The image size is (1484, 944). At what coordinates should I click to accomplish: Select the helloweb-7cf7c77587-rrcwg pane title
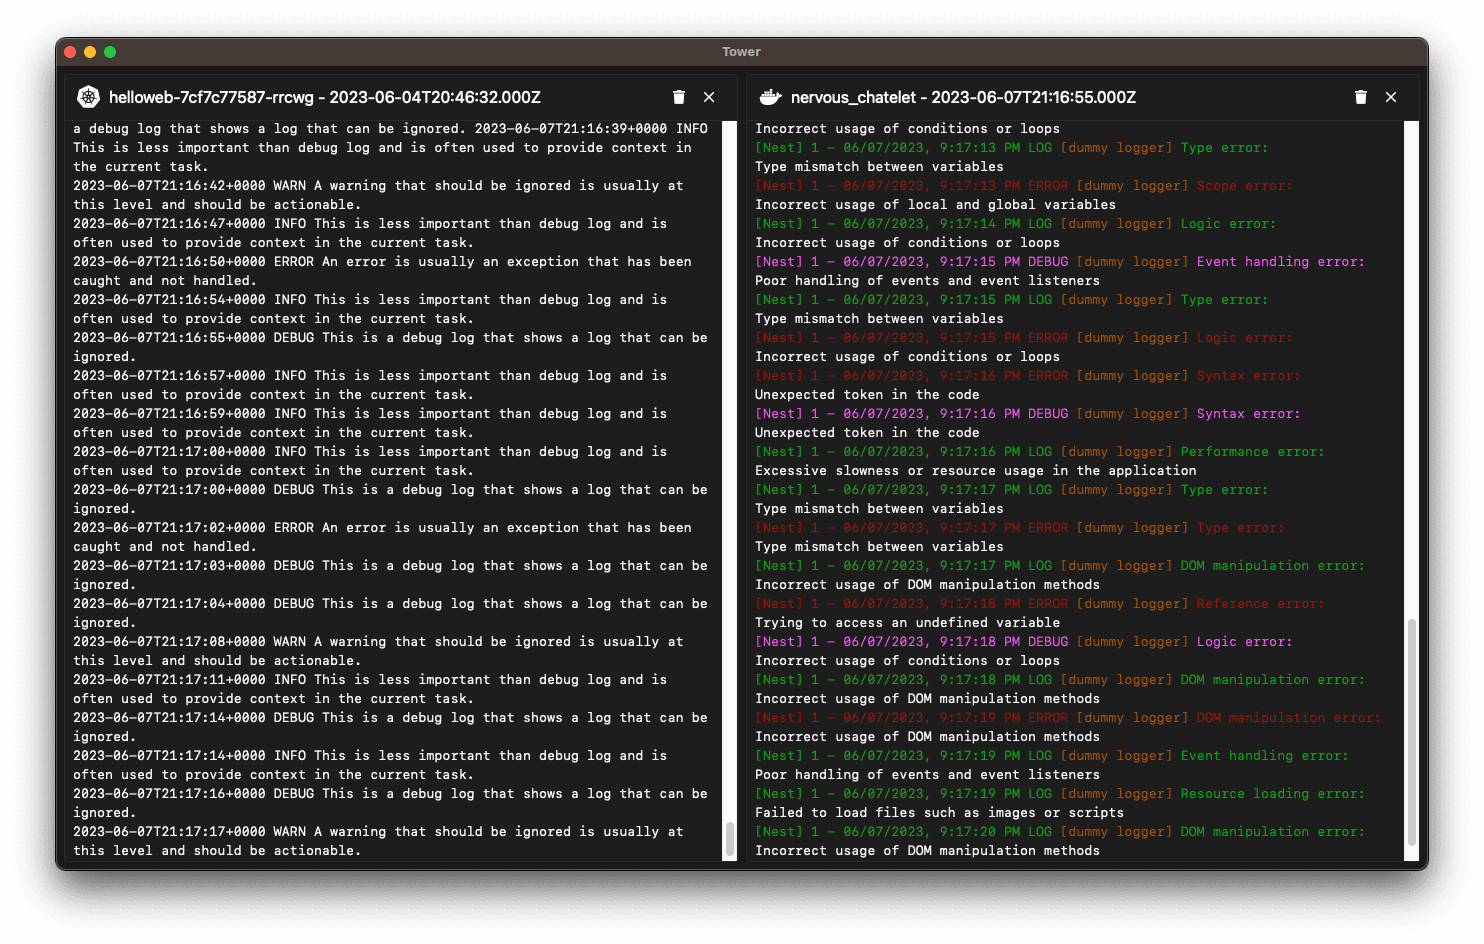pyautogui.click(x=325, y=97)
